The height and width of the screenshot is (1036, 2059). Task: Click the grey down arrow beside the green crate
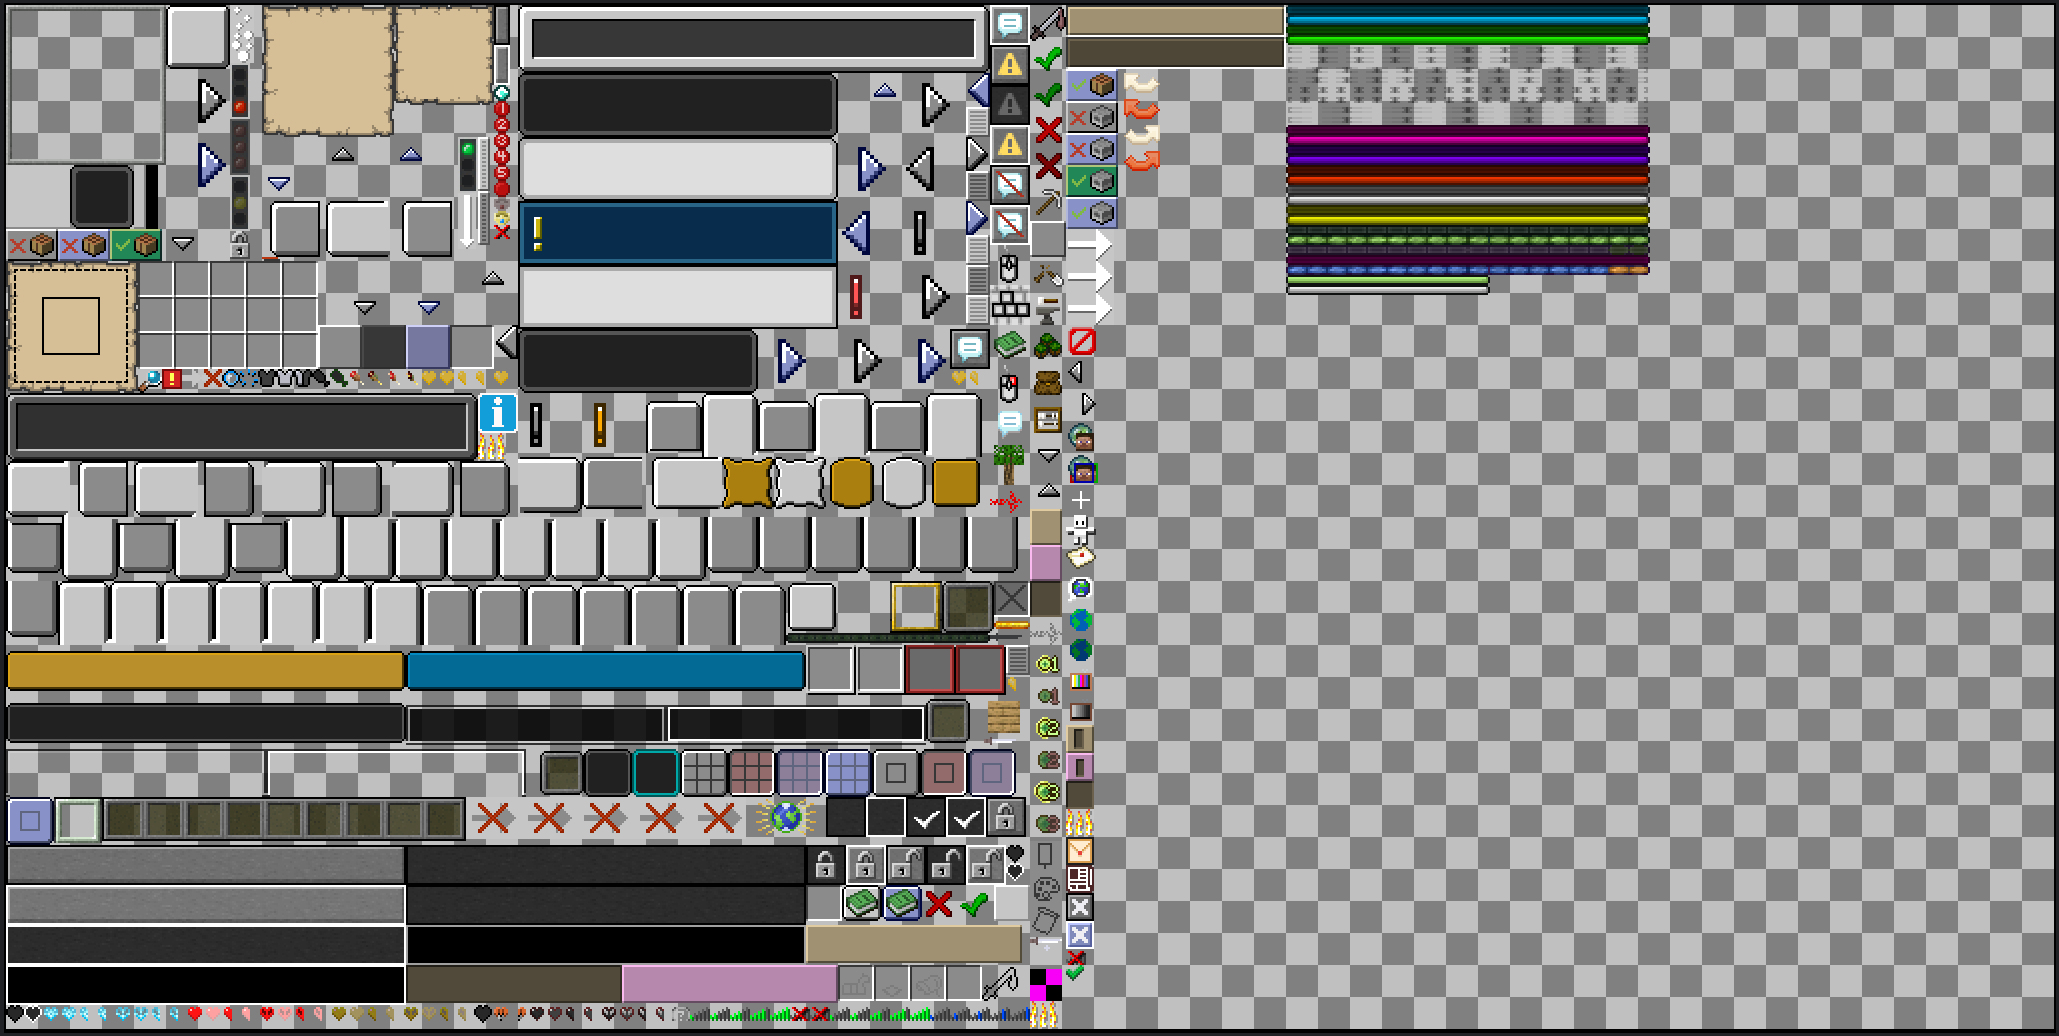point(183,243)
